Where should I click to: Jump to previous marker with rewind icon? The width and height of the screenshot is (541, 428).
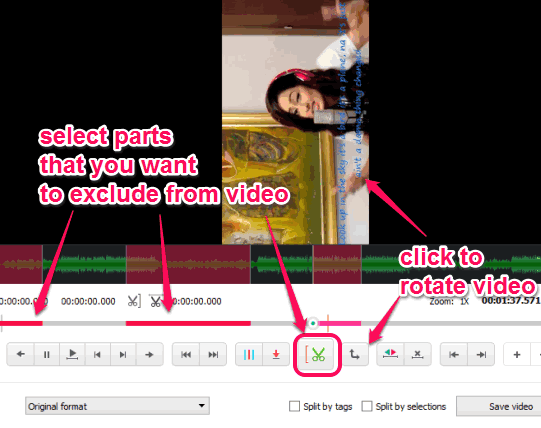point(186,354)
